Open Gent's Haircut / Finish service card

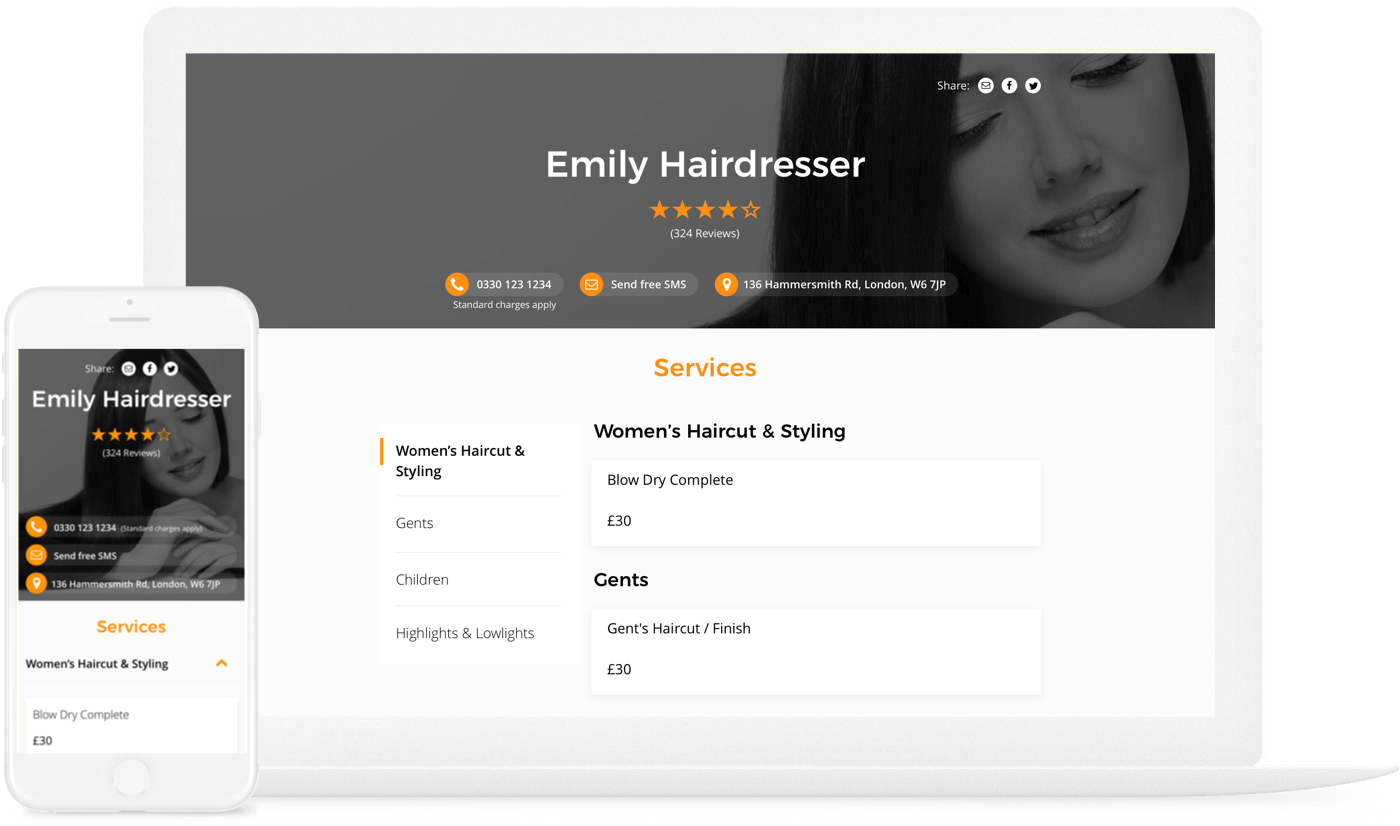(x=816, y=652)
